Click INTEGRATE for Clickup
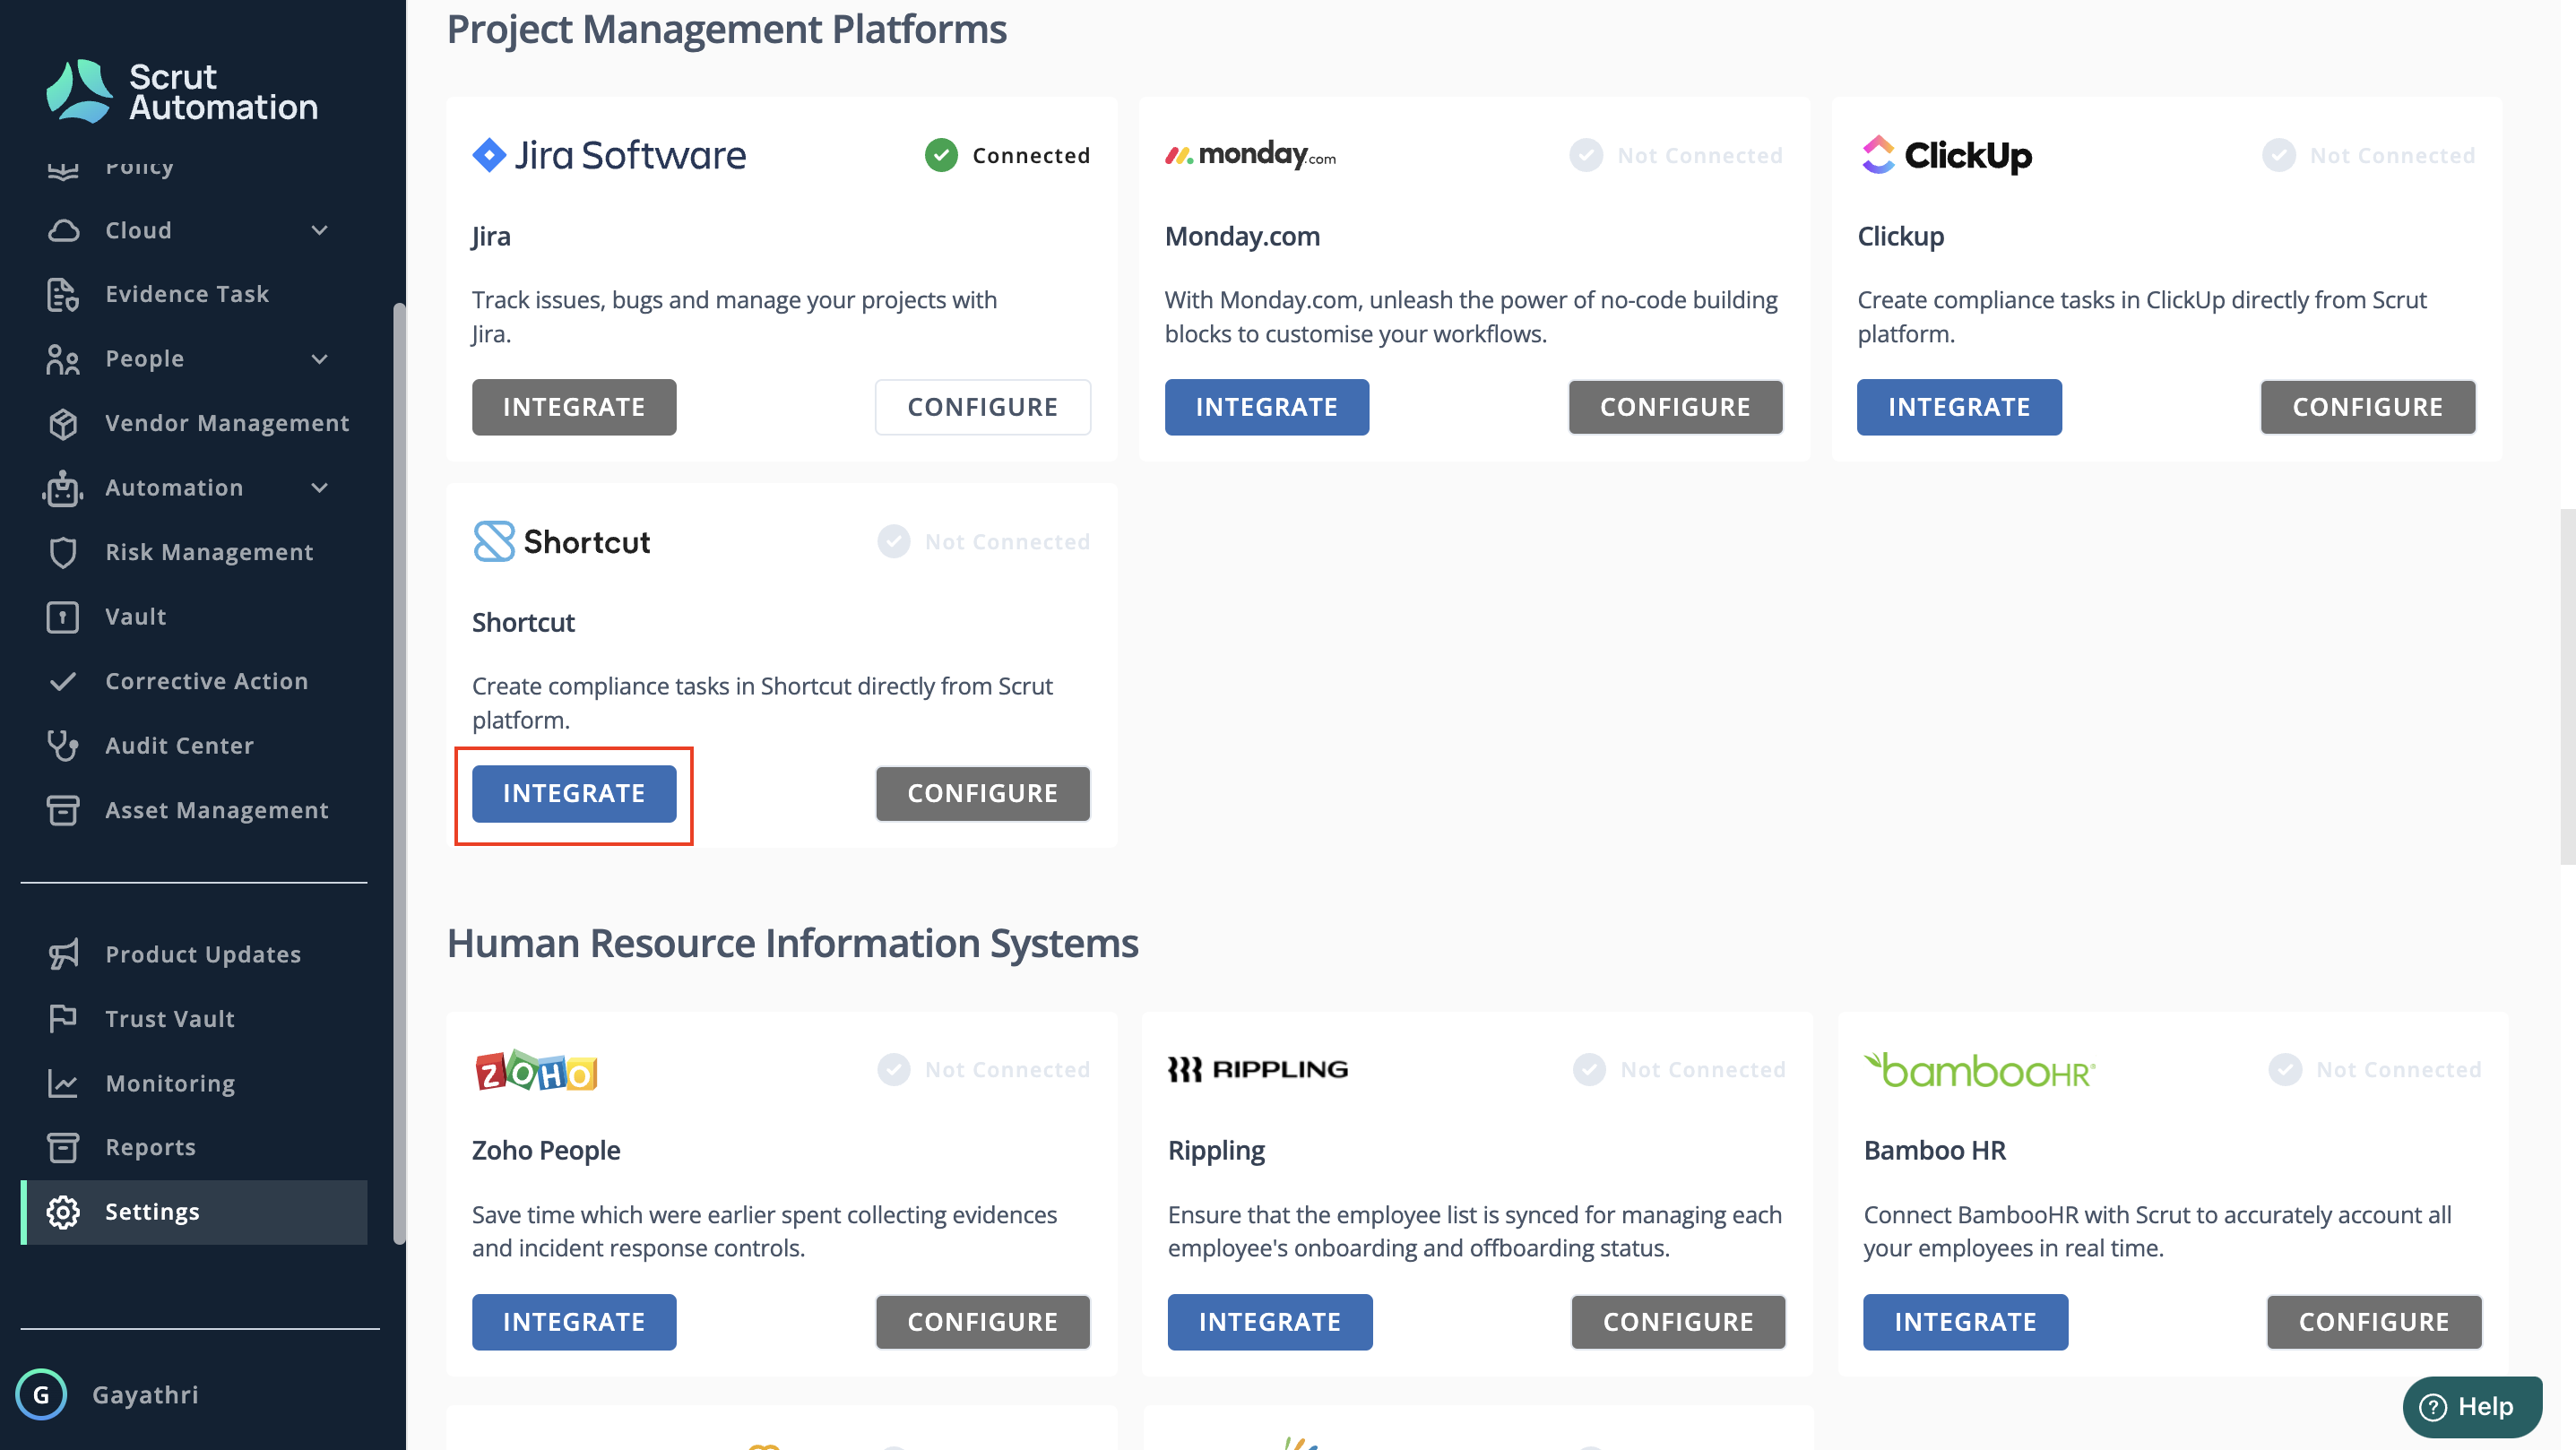The width and height of the screenshot is (2576, 1450). 1960,407
